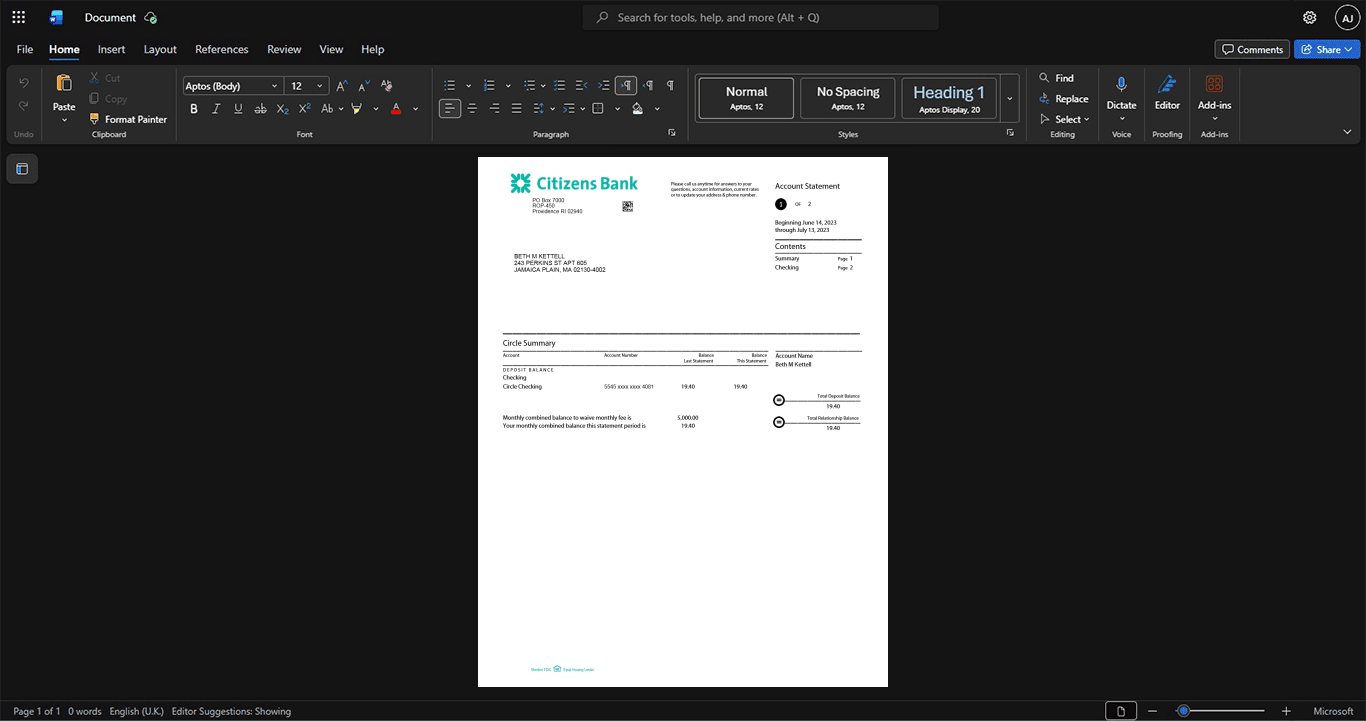Apply subscript formatting

point(282,109)
